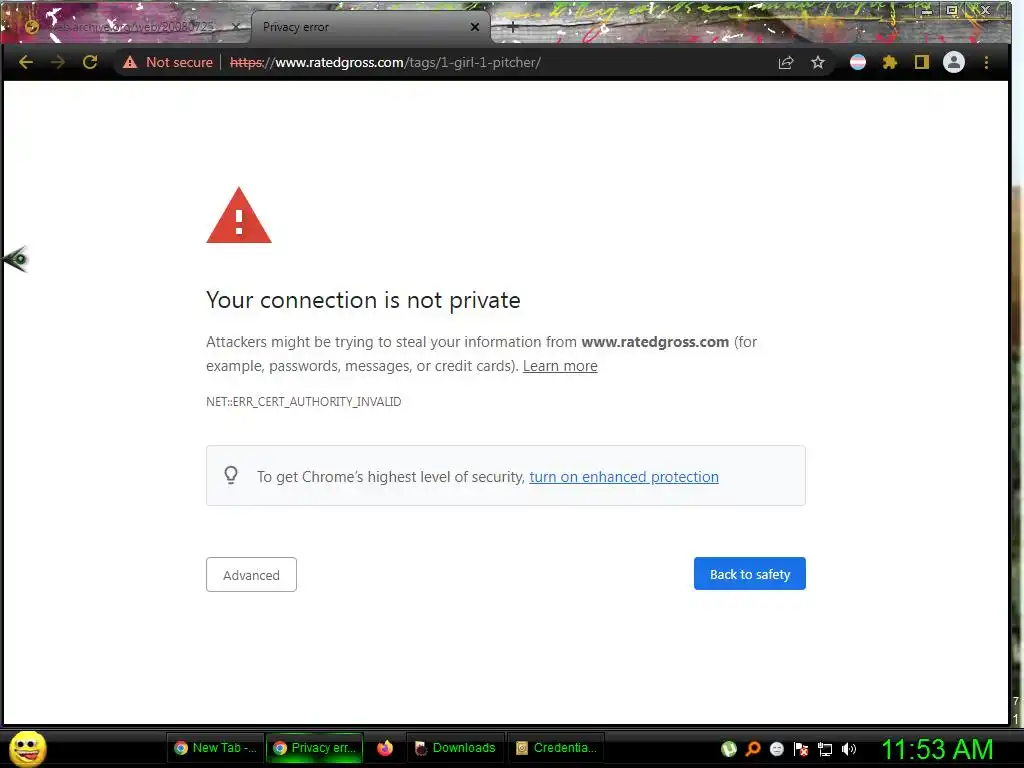The image size is (1024, 768).
Task: Minimize the Chrome window
Action: point(927,10)
